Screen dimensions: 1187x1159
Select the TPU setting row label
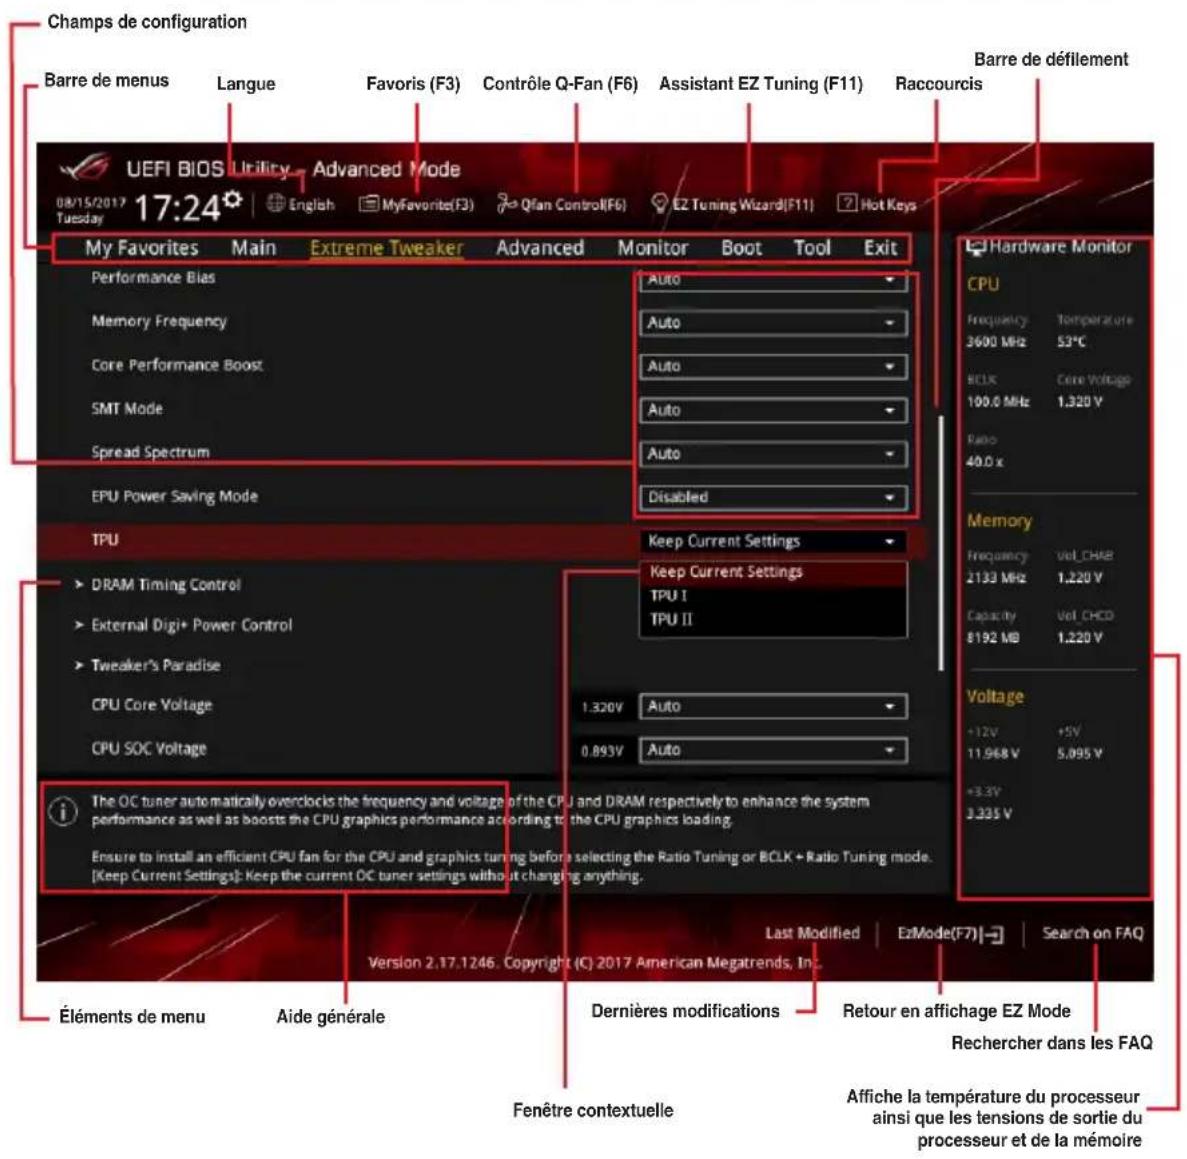(105, 540)
